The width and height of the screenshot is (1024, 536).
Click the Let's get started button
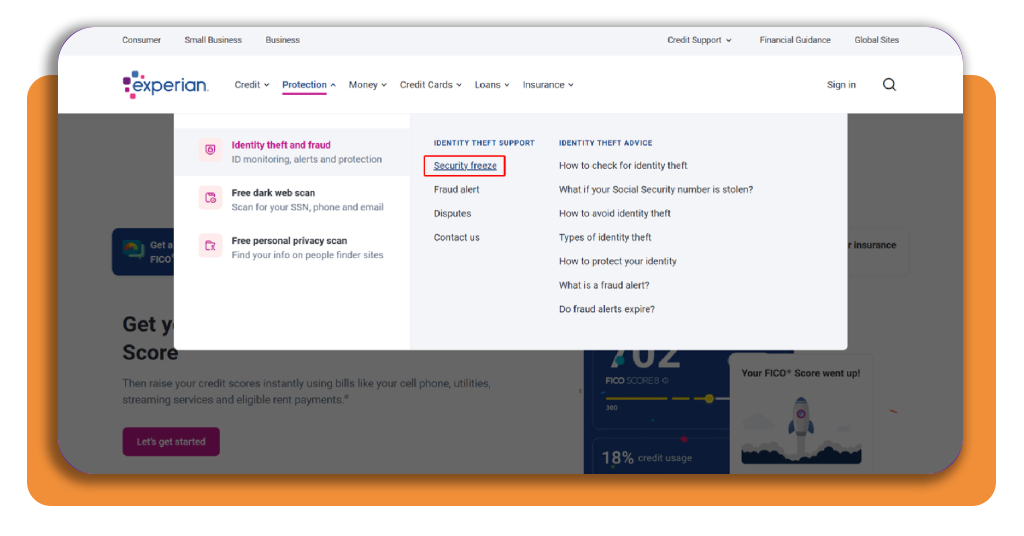pyautogui.click(x=171, y=442)
